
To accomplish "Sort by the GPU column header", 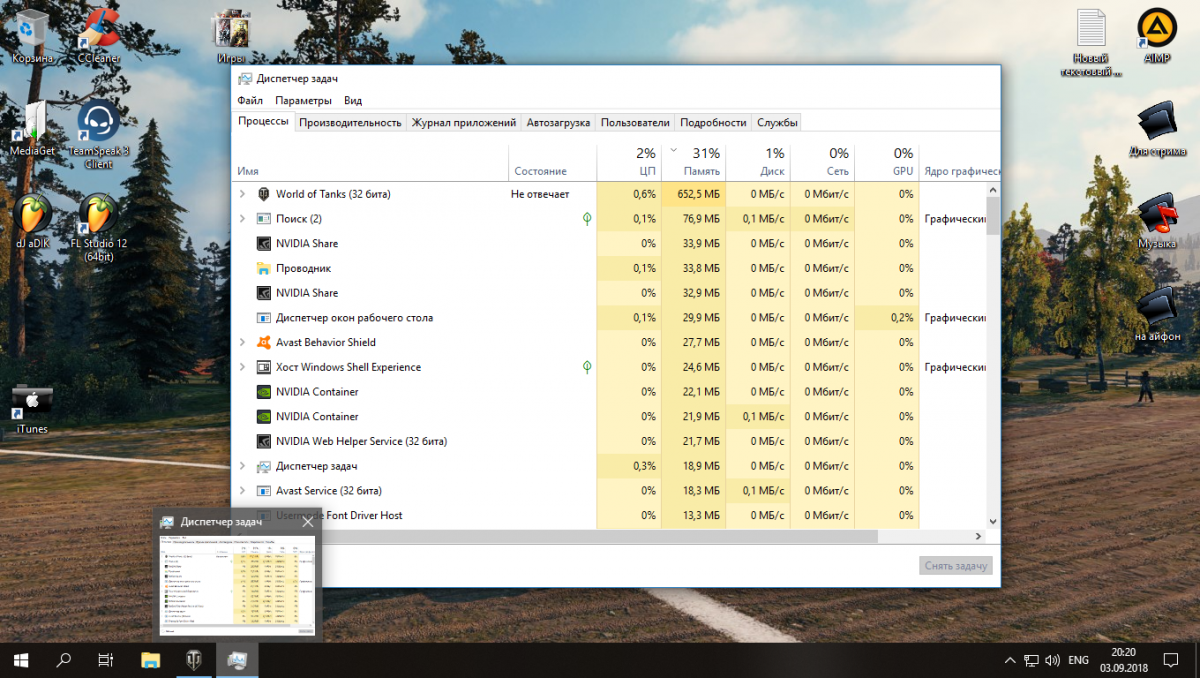I will [887, 163].
